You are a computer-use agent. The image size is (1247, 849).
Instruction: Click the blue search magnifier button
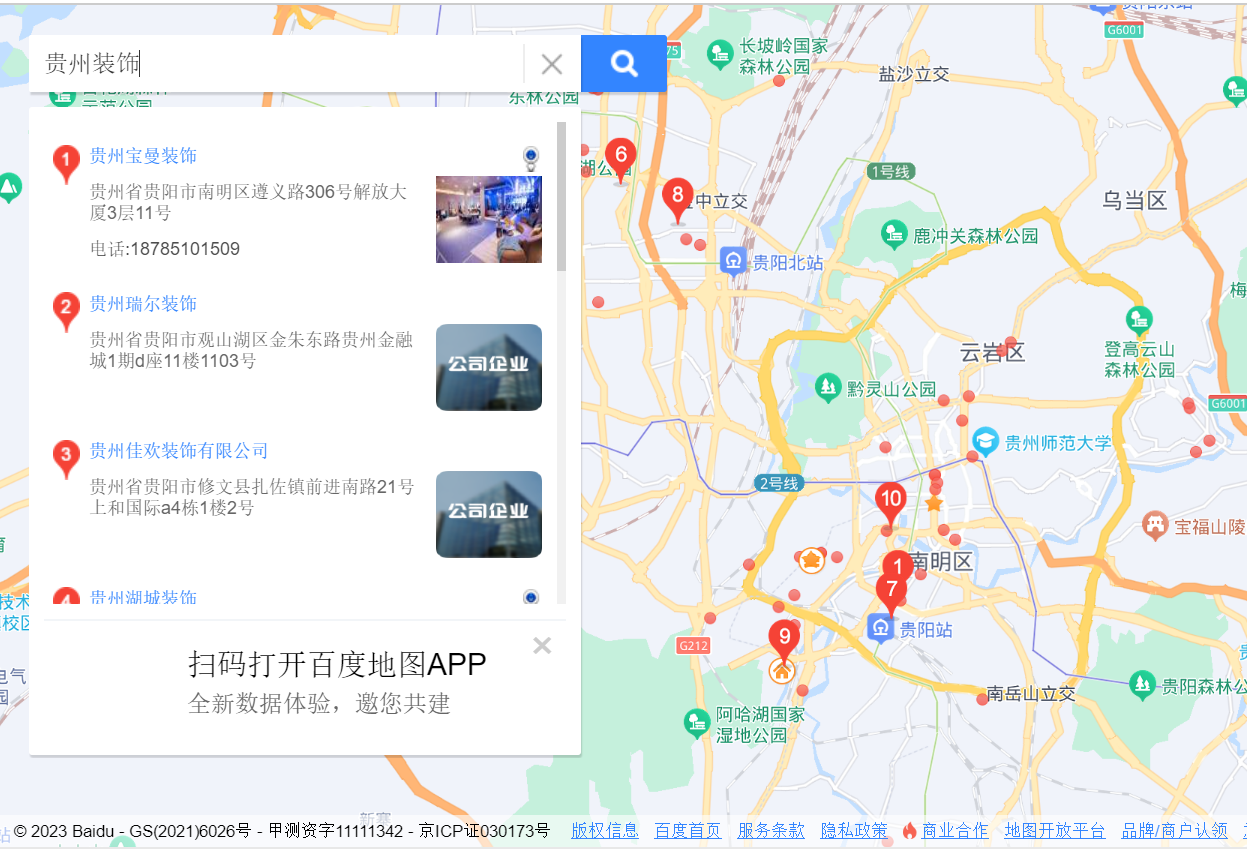point(624,64)
